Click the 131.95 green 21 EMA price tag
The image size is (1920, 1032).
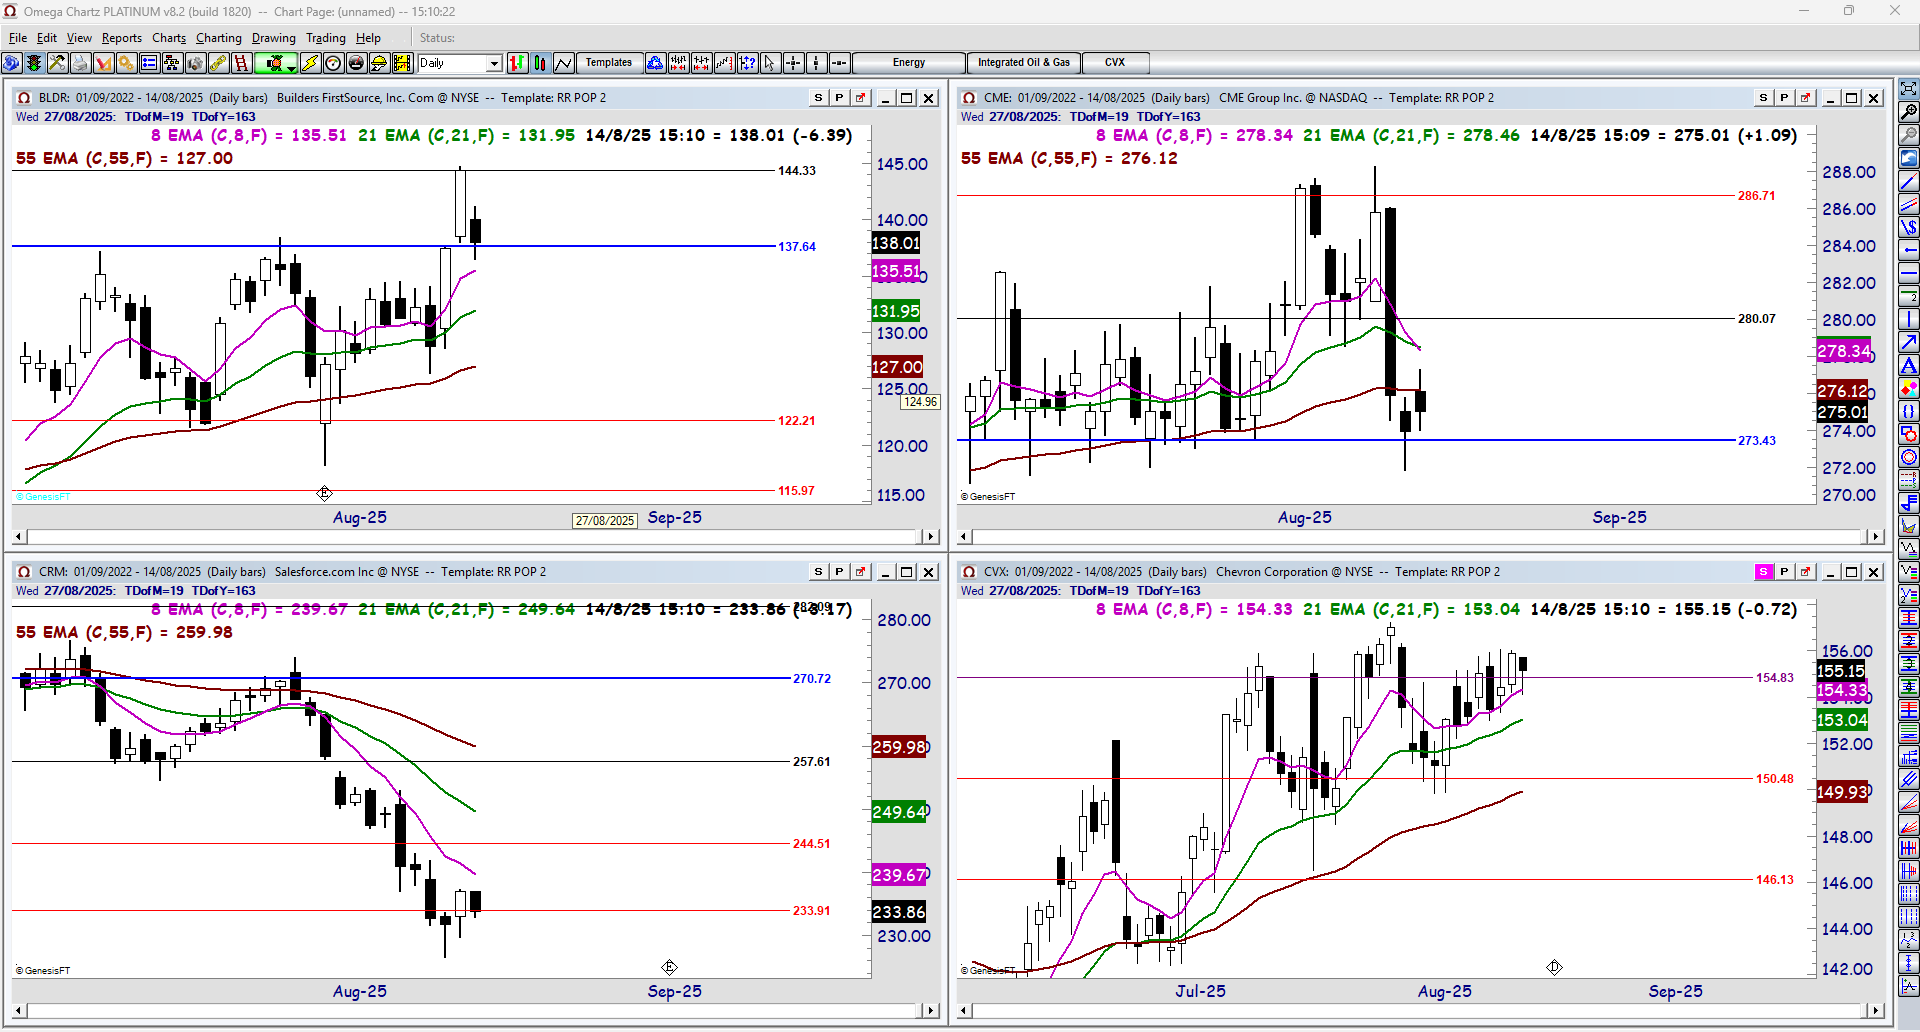[896, 311]
